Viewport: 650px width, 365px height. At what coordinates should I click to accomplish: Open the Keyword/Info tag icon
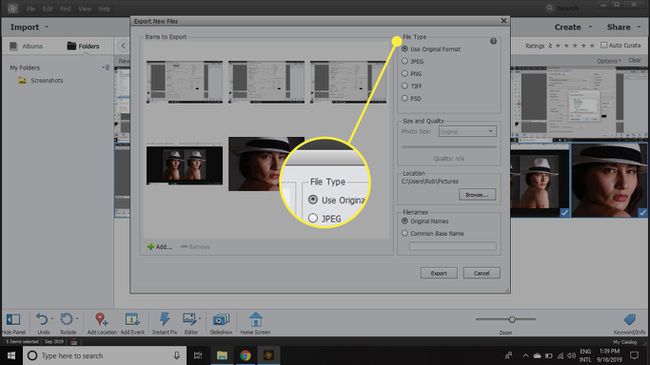[630, 319]
